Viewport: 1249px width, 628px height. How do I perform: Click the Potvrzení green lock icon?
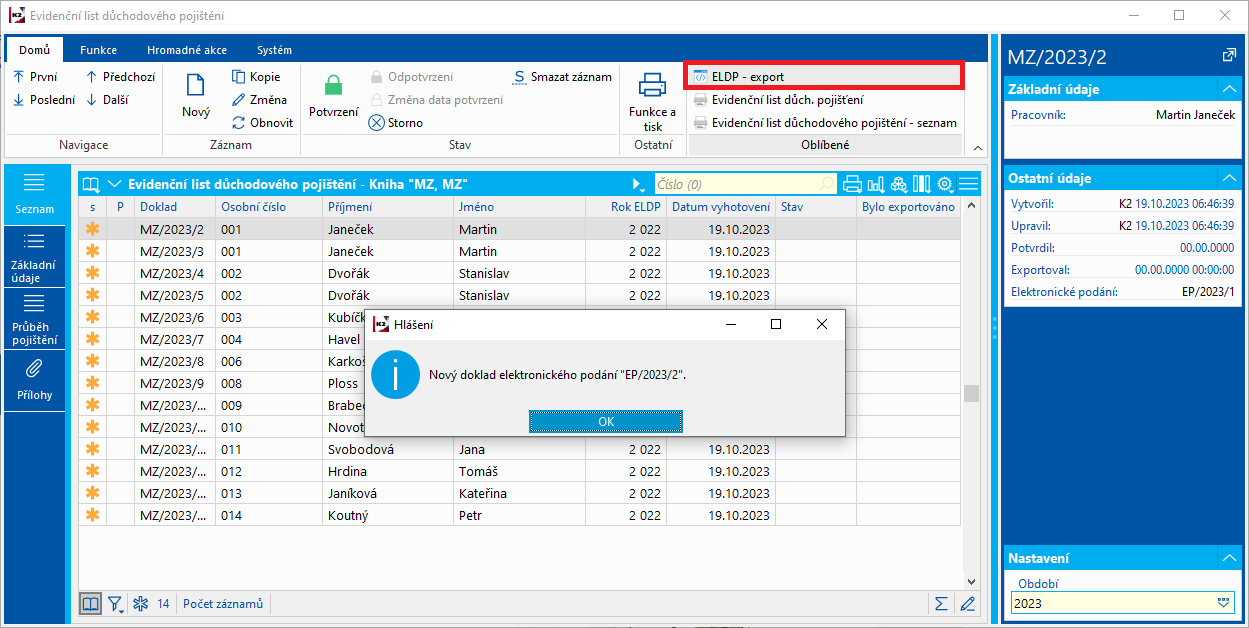(333, 87)
